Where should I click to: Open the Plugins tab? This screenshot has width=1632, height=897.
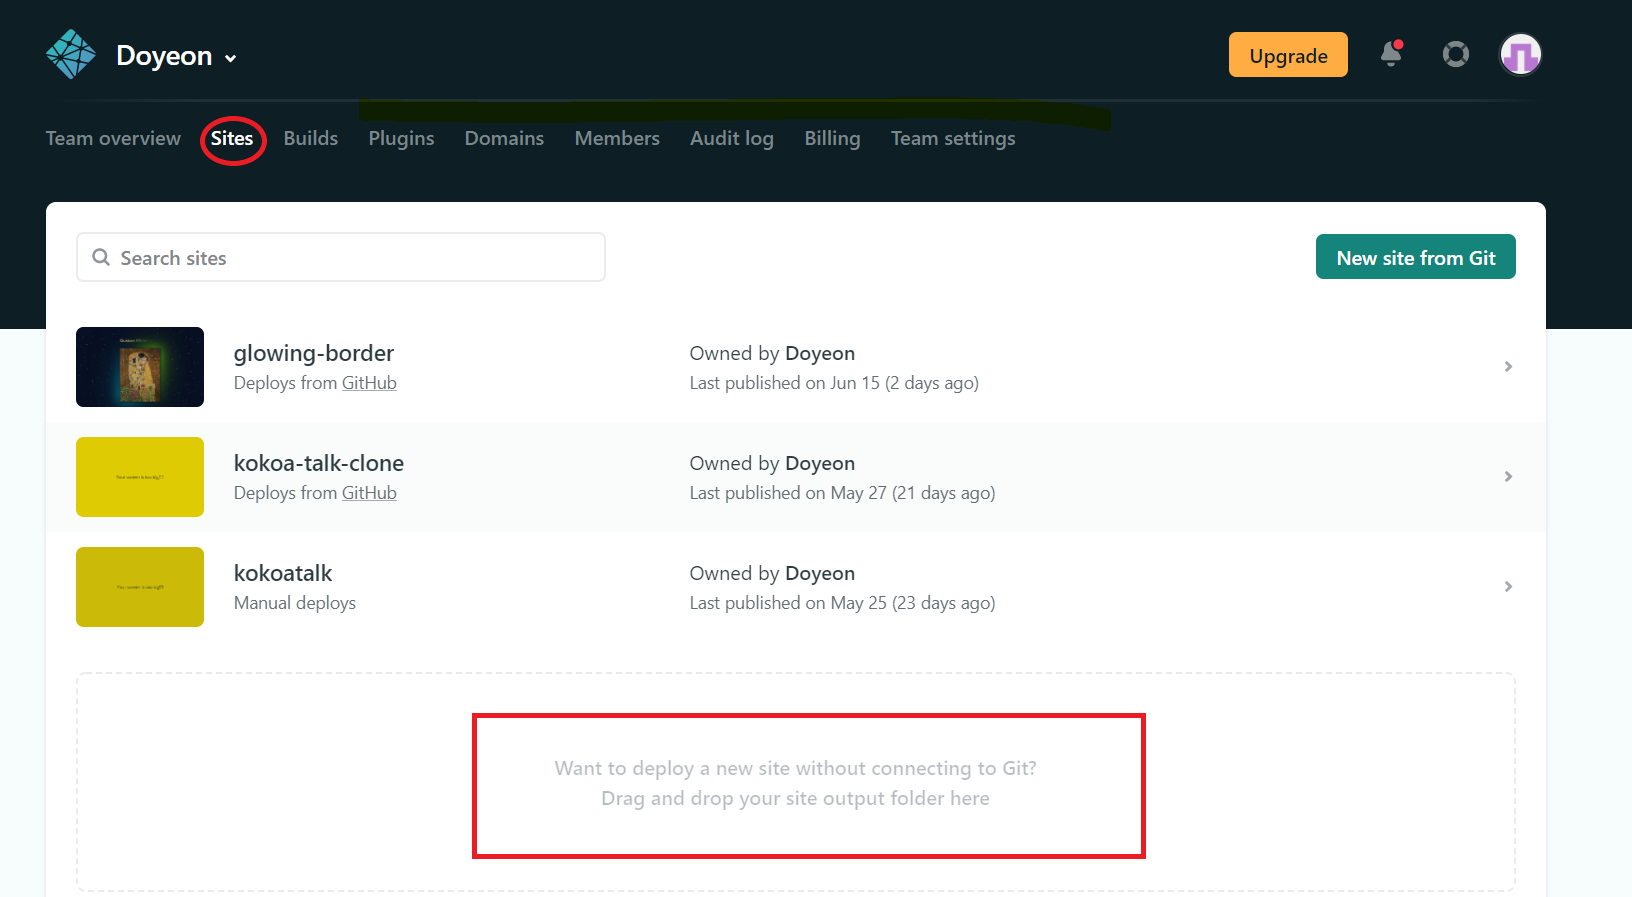(x=401, y=138)
